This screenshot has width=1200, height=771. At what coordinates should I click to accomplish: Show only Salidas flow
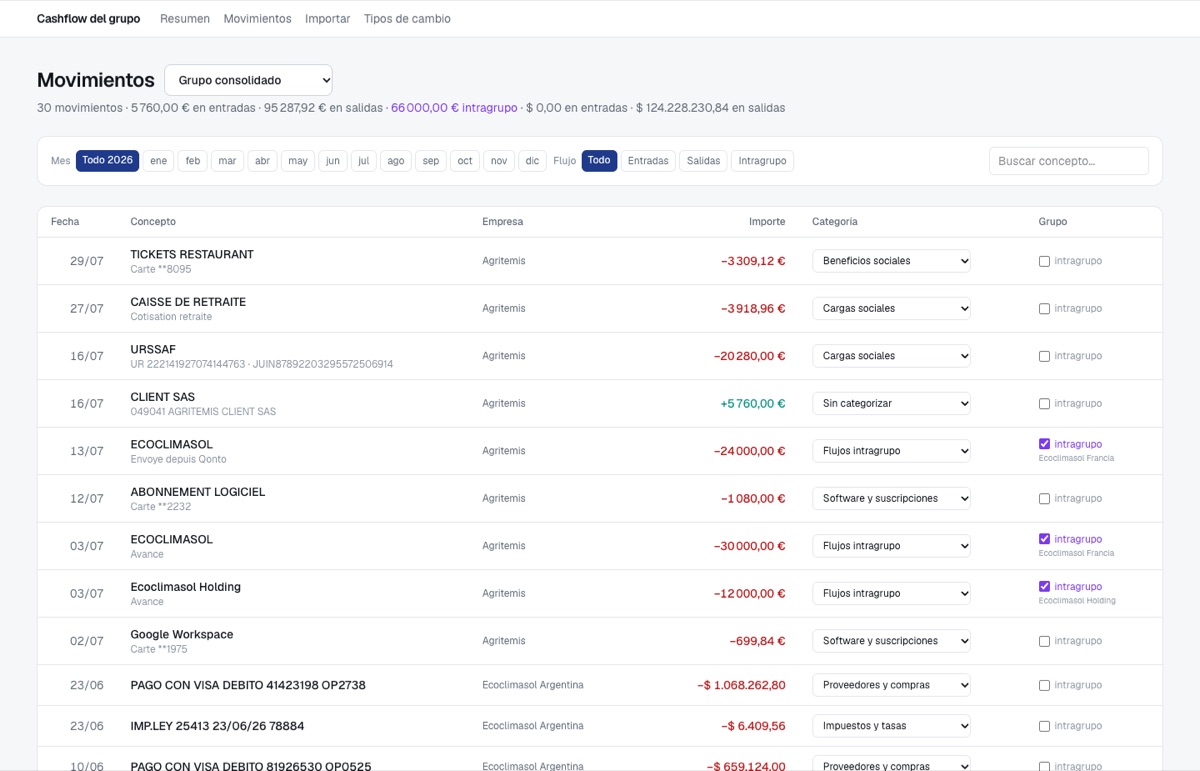coord(703,161)
